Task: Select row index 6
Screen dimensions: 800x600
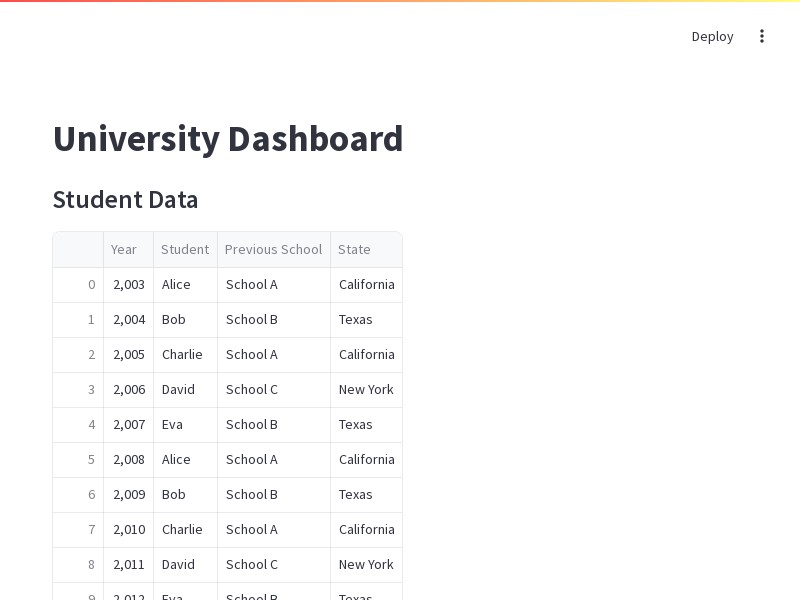Action: [78, 495]
